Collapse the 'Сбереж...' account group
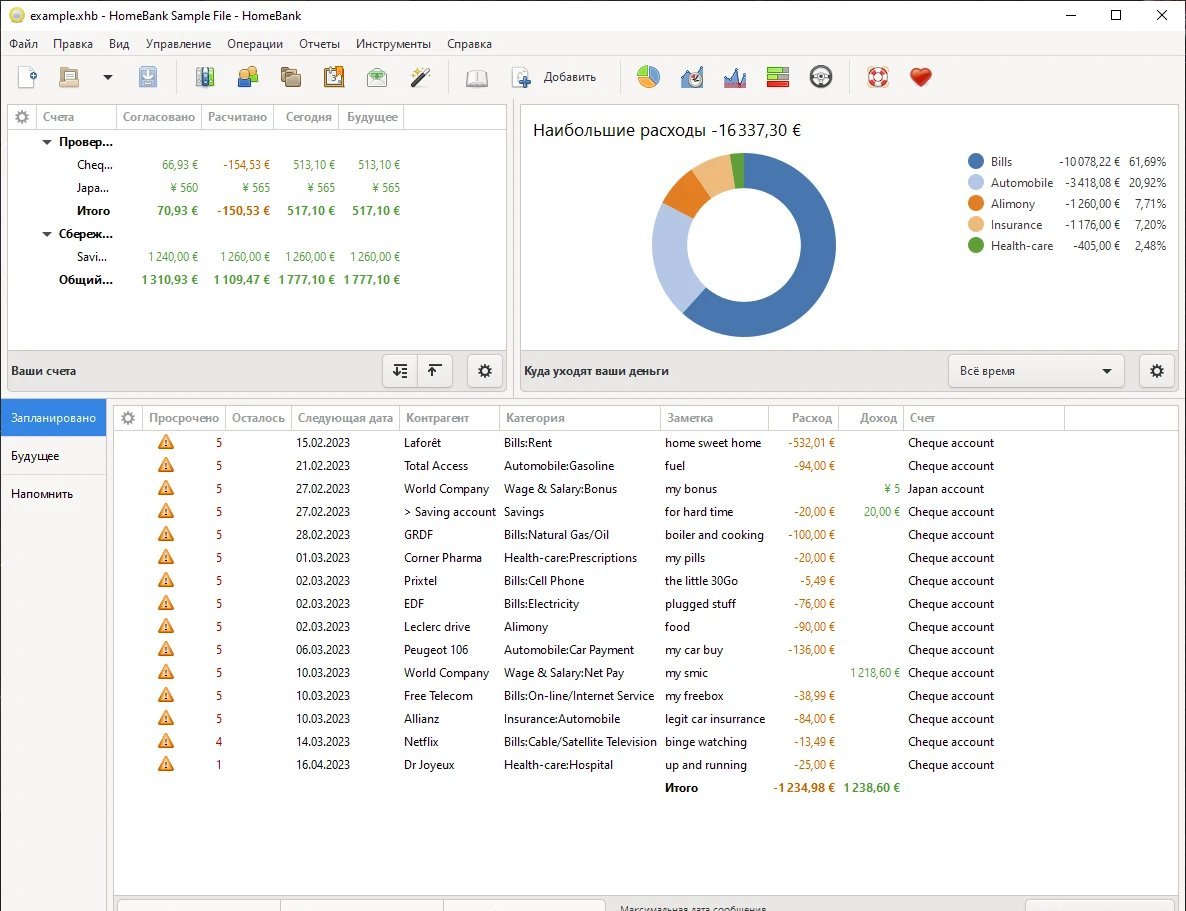This screenshot has height=911, width=1186. (47, 234)
